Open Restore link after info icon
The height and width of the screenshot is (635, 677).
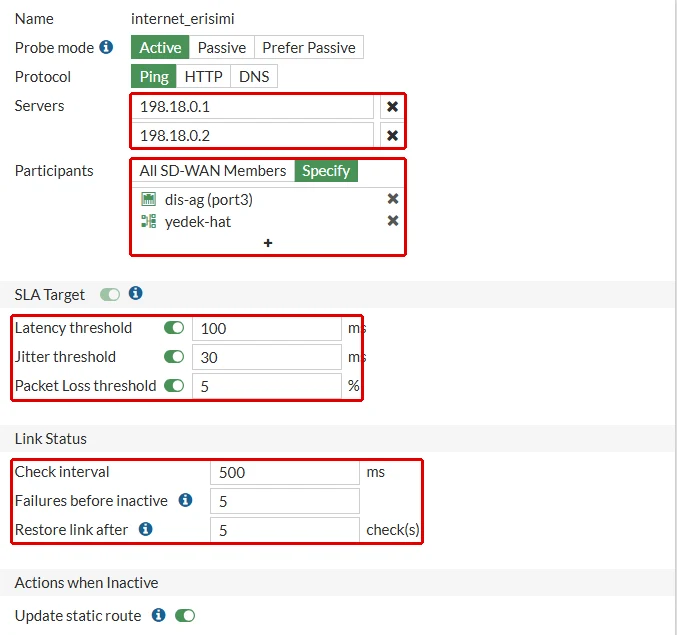tap(146, 529)
